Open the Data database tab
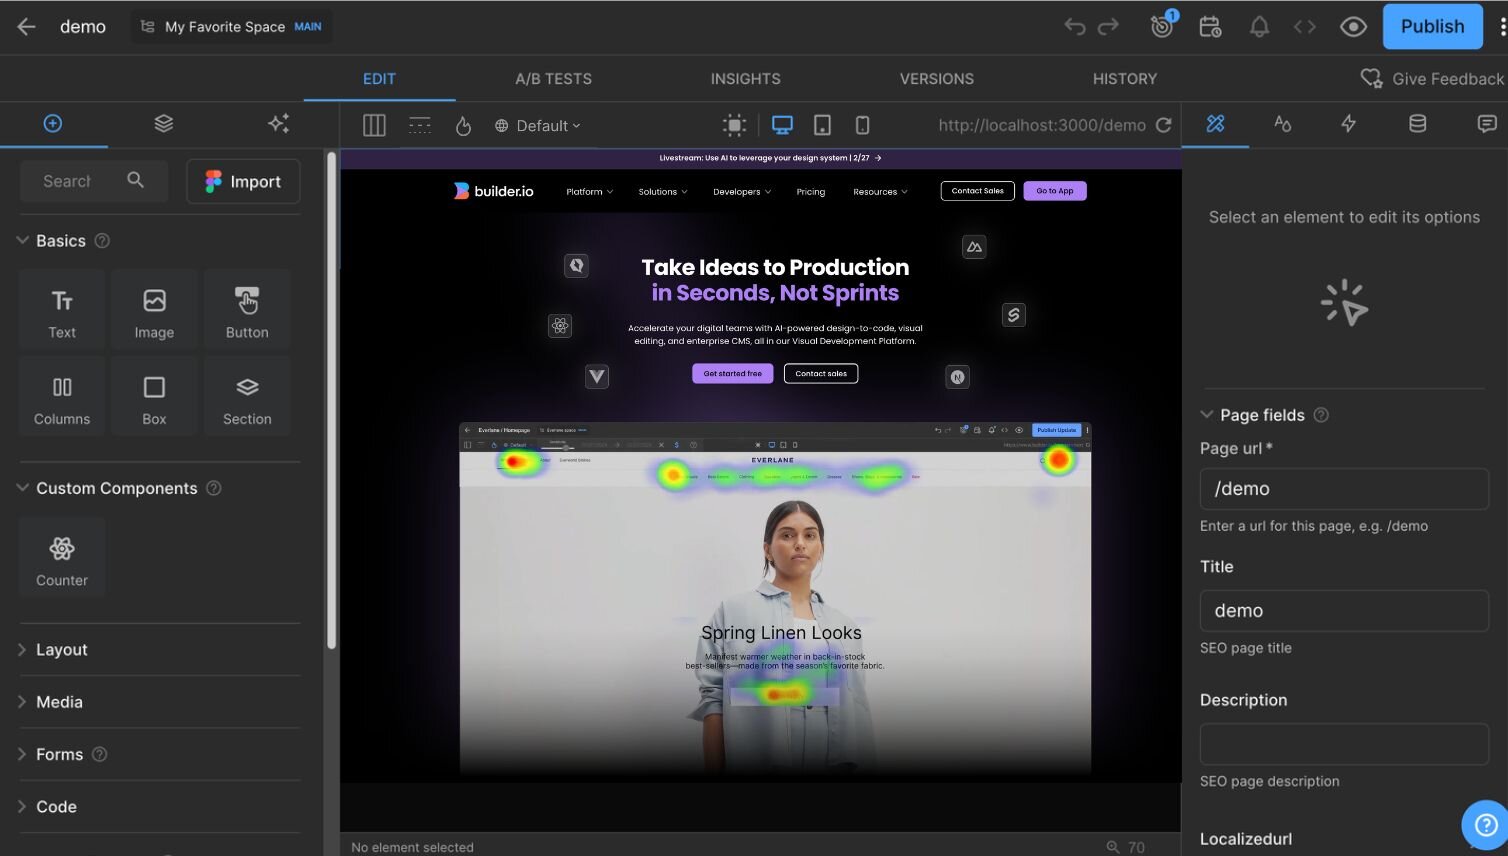This screenshot has width=1508, height=856. [x=1417, y=123]
